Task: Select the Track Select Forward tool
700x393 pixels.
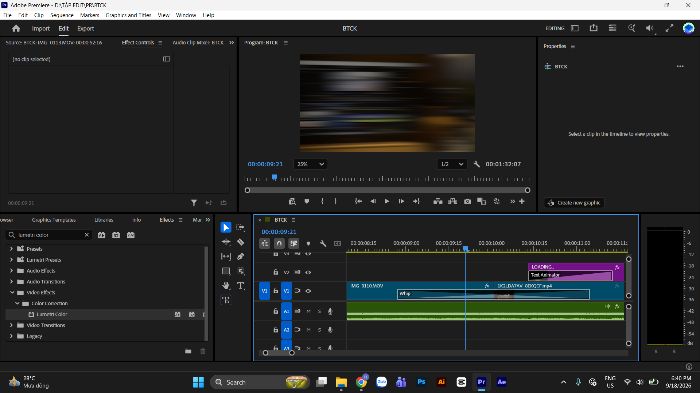Action: click(x=240, y=227)
